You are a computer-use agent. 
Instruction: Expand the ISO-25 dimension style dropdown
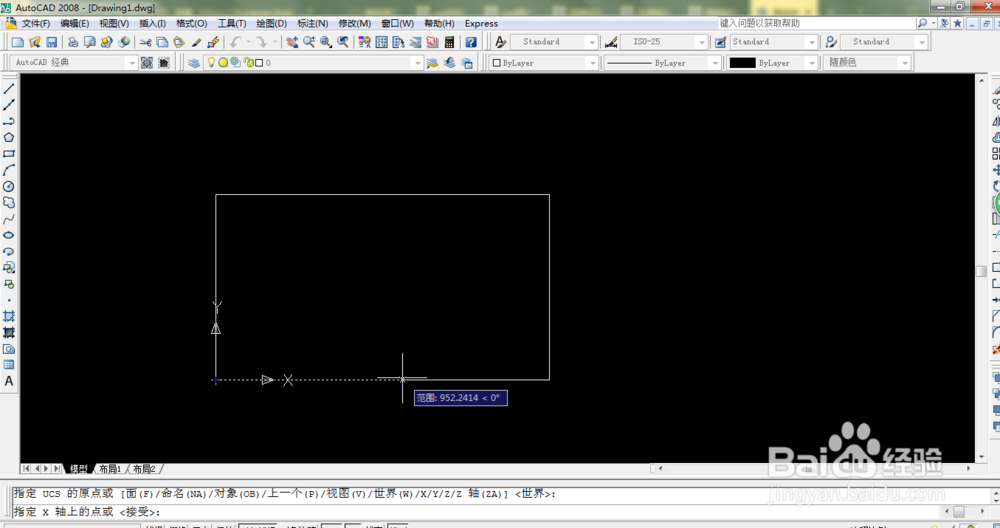[702, 42]
